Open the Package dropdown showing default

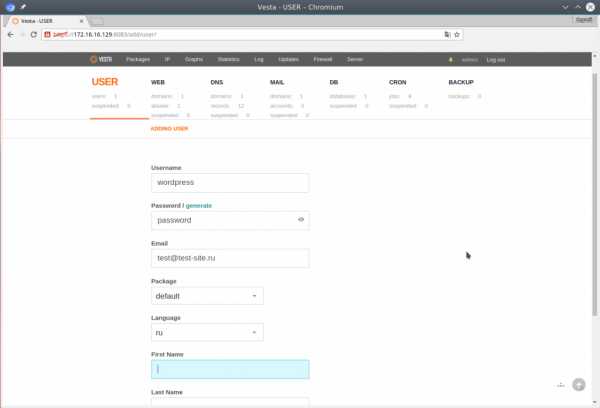tap(207, 296)
